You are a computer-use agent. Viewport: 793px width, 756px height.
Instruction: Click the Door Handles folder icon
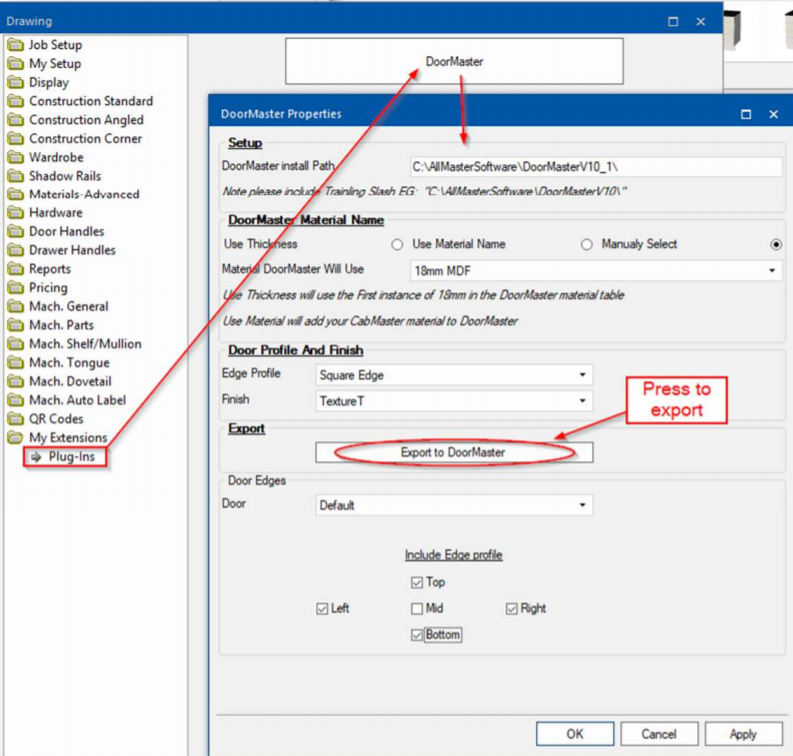tap(16, 232)
